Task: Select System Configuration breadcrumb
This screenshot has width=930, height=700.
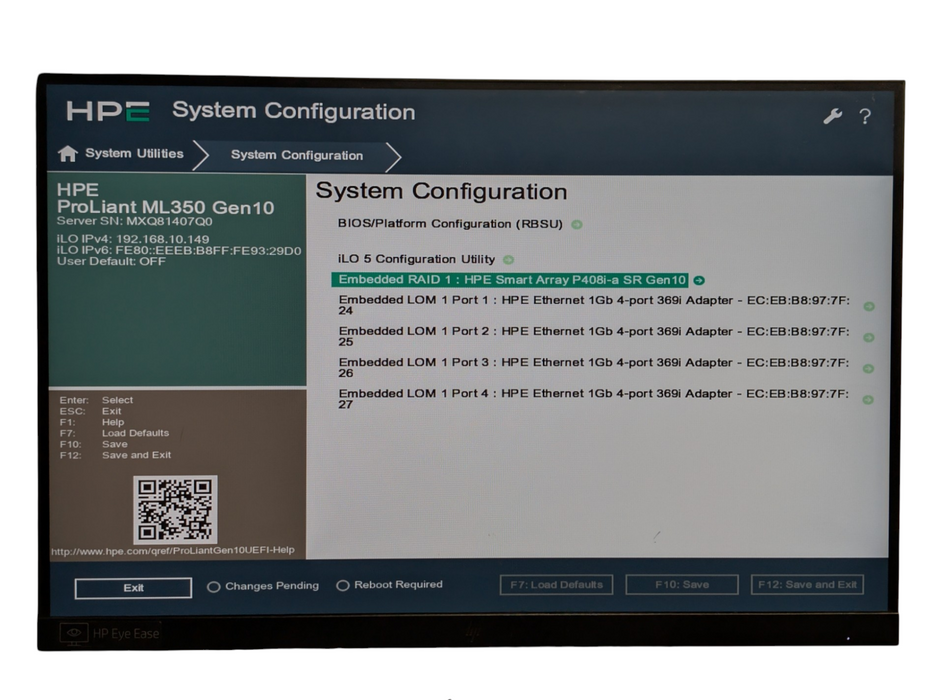Action: (x=297, y=155)
